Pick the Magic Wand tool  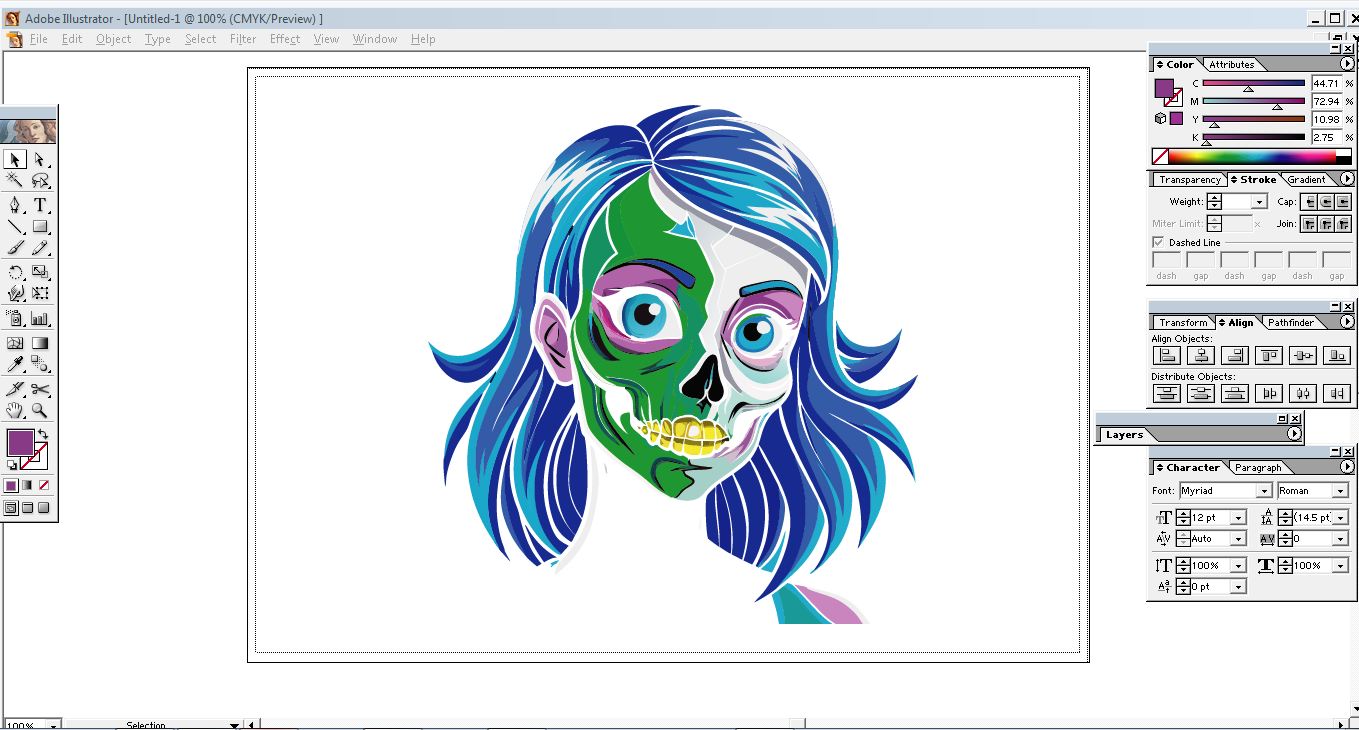click(x=15, y=181)
